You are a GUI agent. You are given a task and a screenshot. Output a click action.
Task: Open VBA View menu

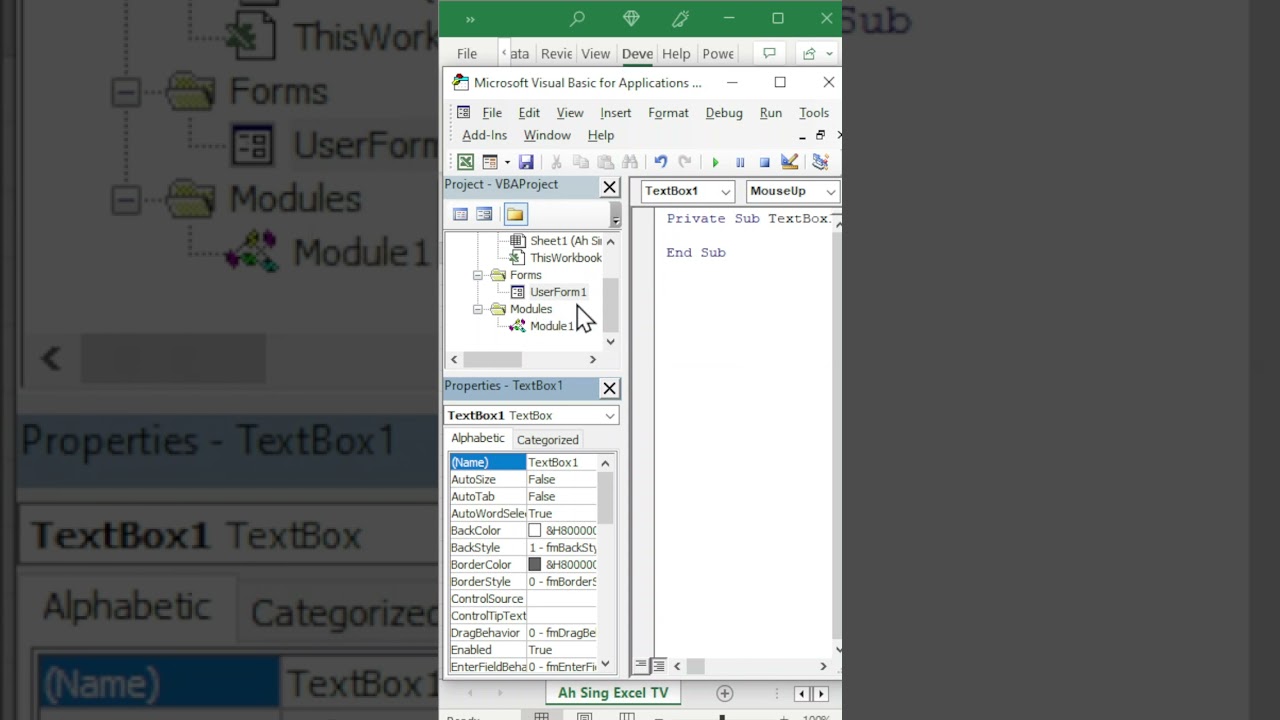(570, 113)
